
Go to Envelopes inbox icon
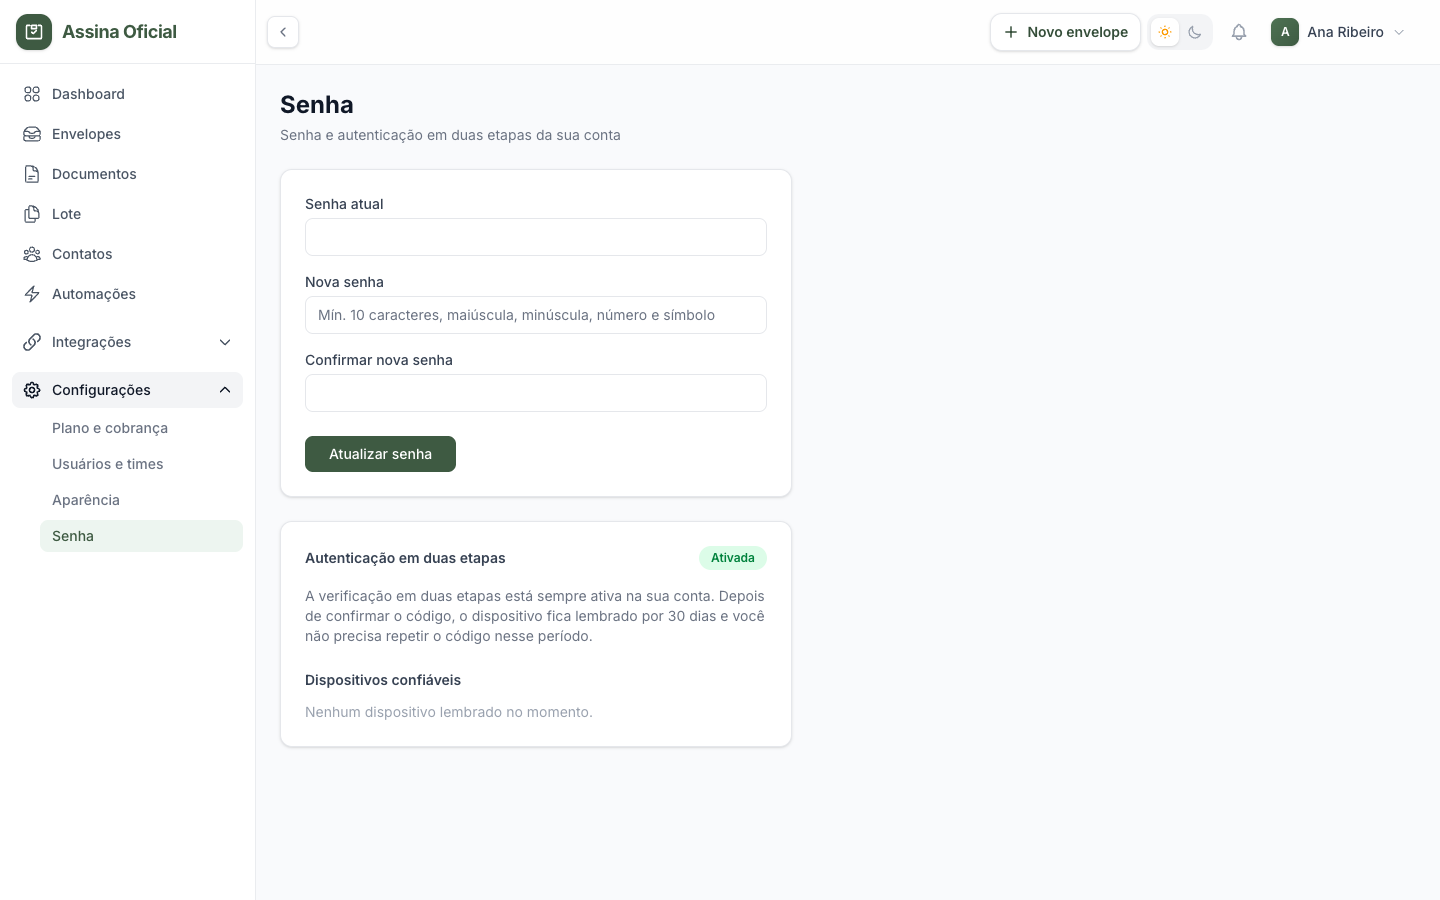click(x=32, y=134)
